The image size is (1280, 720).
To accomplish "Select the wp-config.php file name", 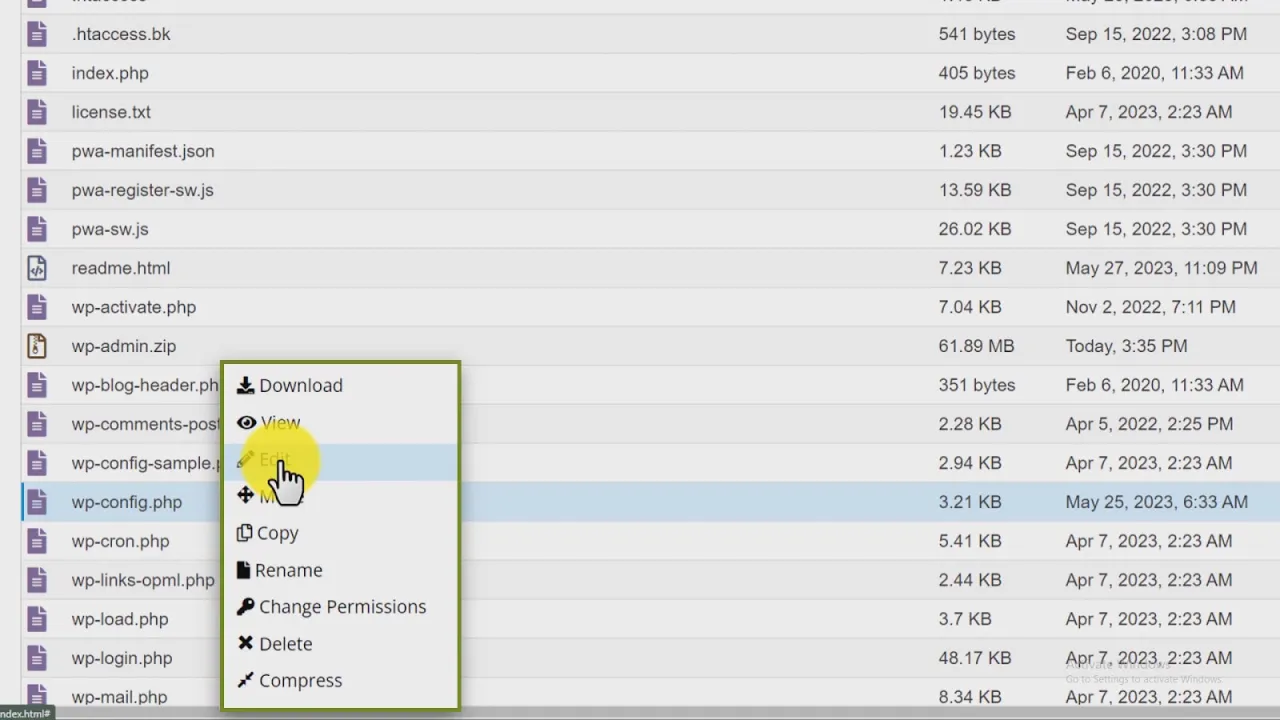I will pyautogui.click(x=127, y=502).
